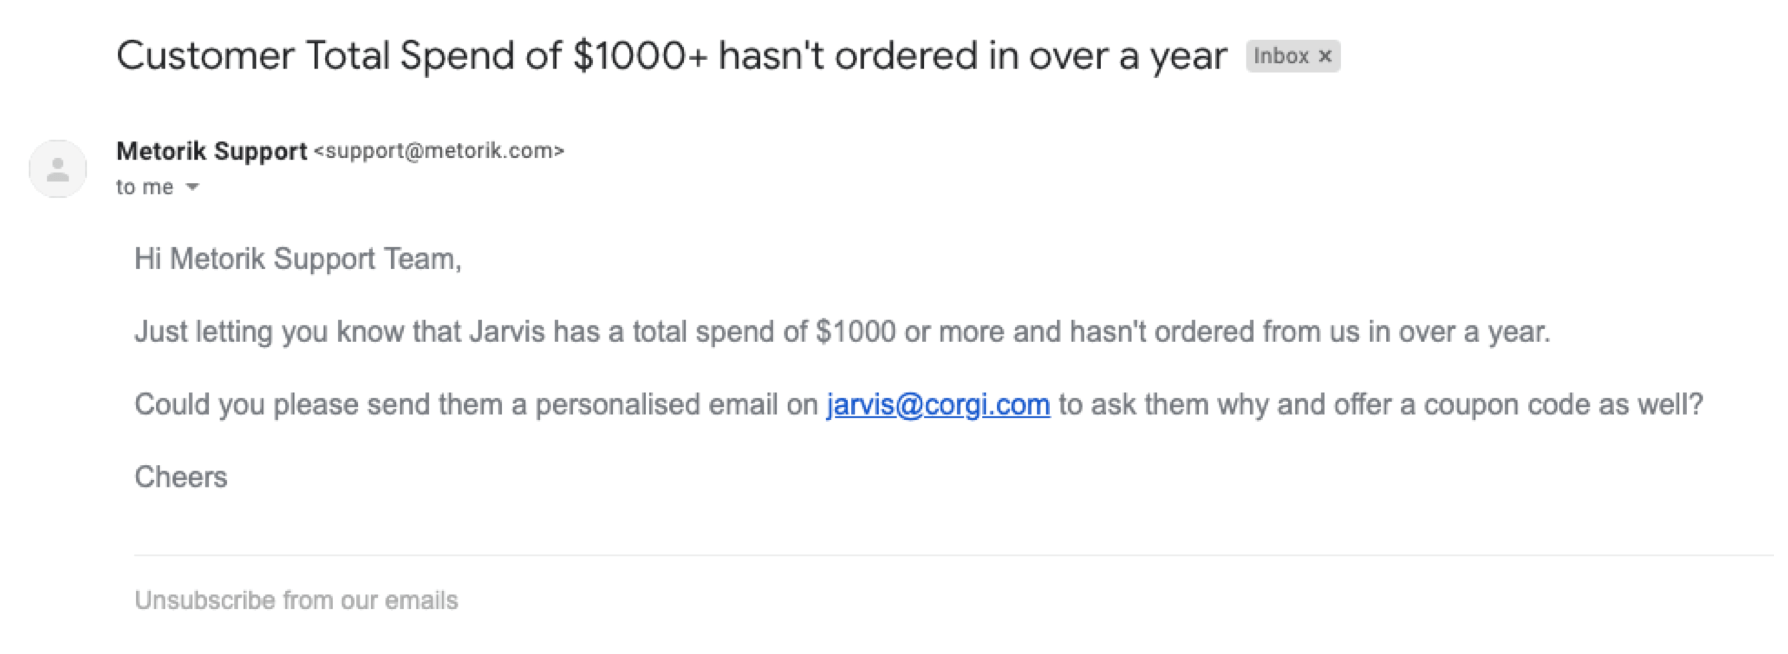
Task: Remove the Inbox label with its x
Action: [x=1325, y=57]
